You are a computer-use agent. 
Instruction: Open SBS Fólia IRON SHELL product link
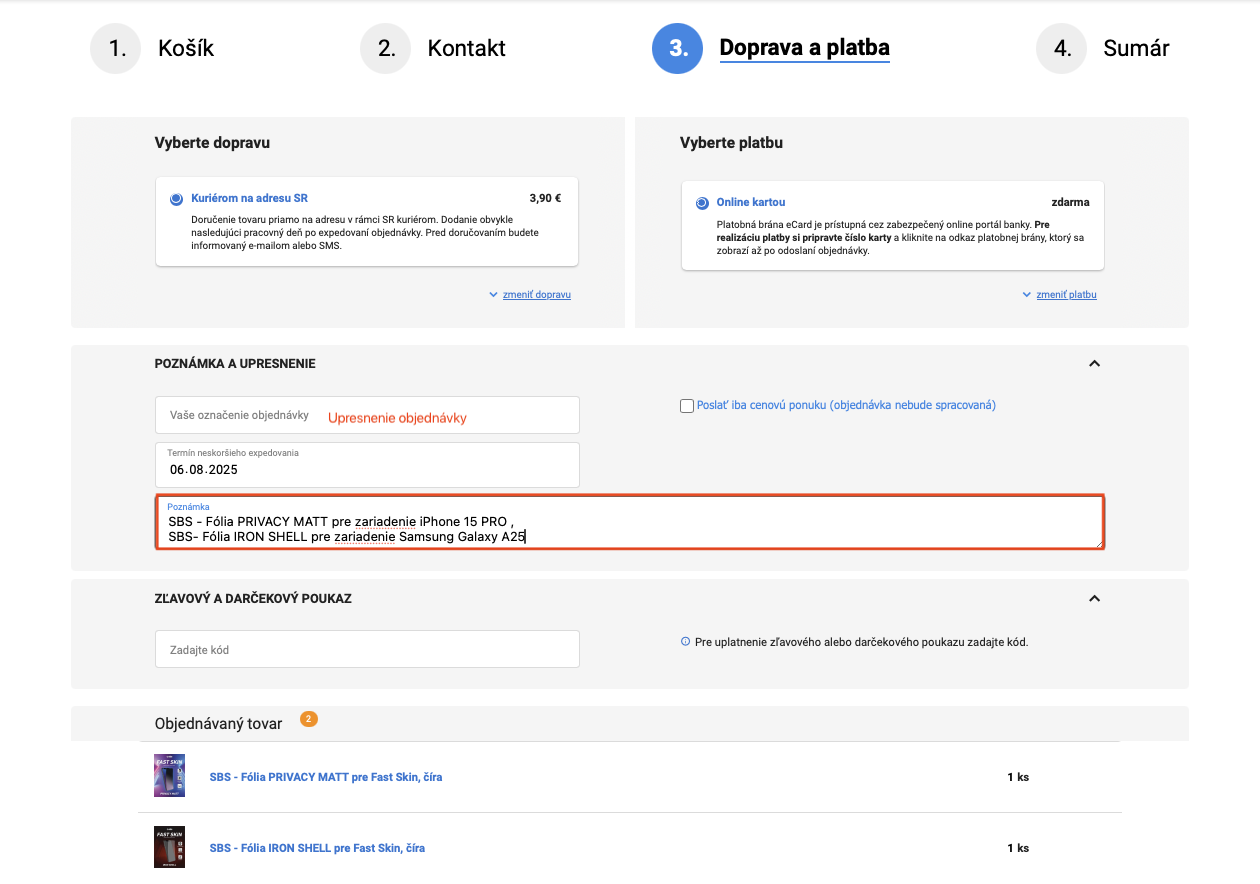click(317, 848)
